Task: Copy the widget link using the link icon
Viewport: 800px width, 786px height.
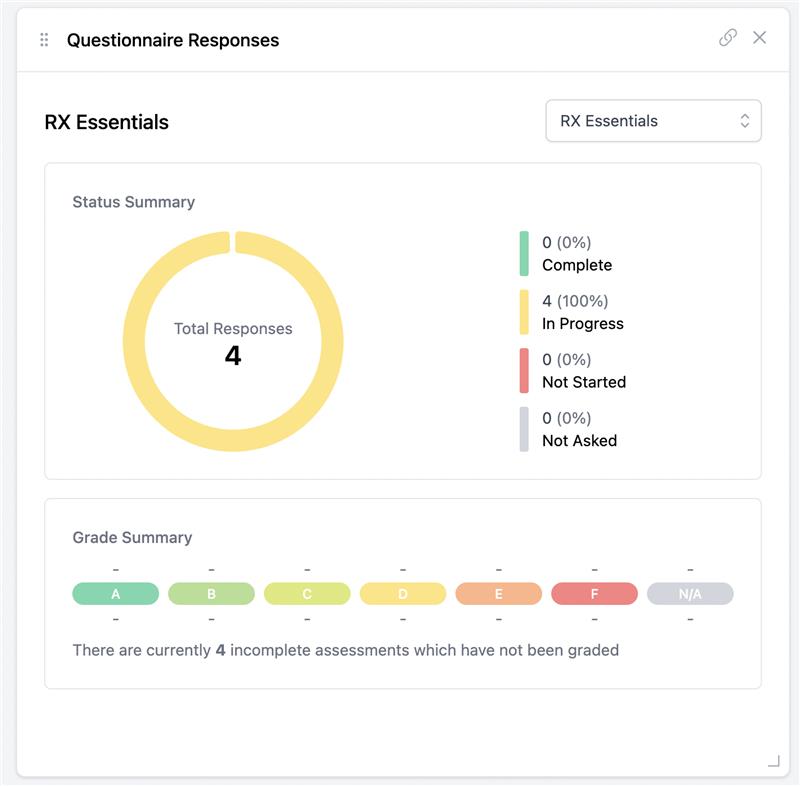Action: [x=728, y=38]
